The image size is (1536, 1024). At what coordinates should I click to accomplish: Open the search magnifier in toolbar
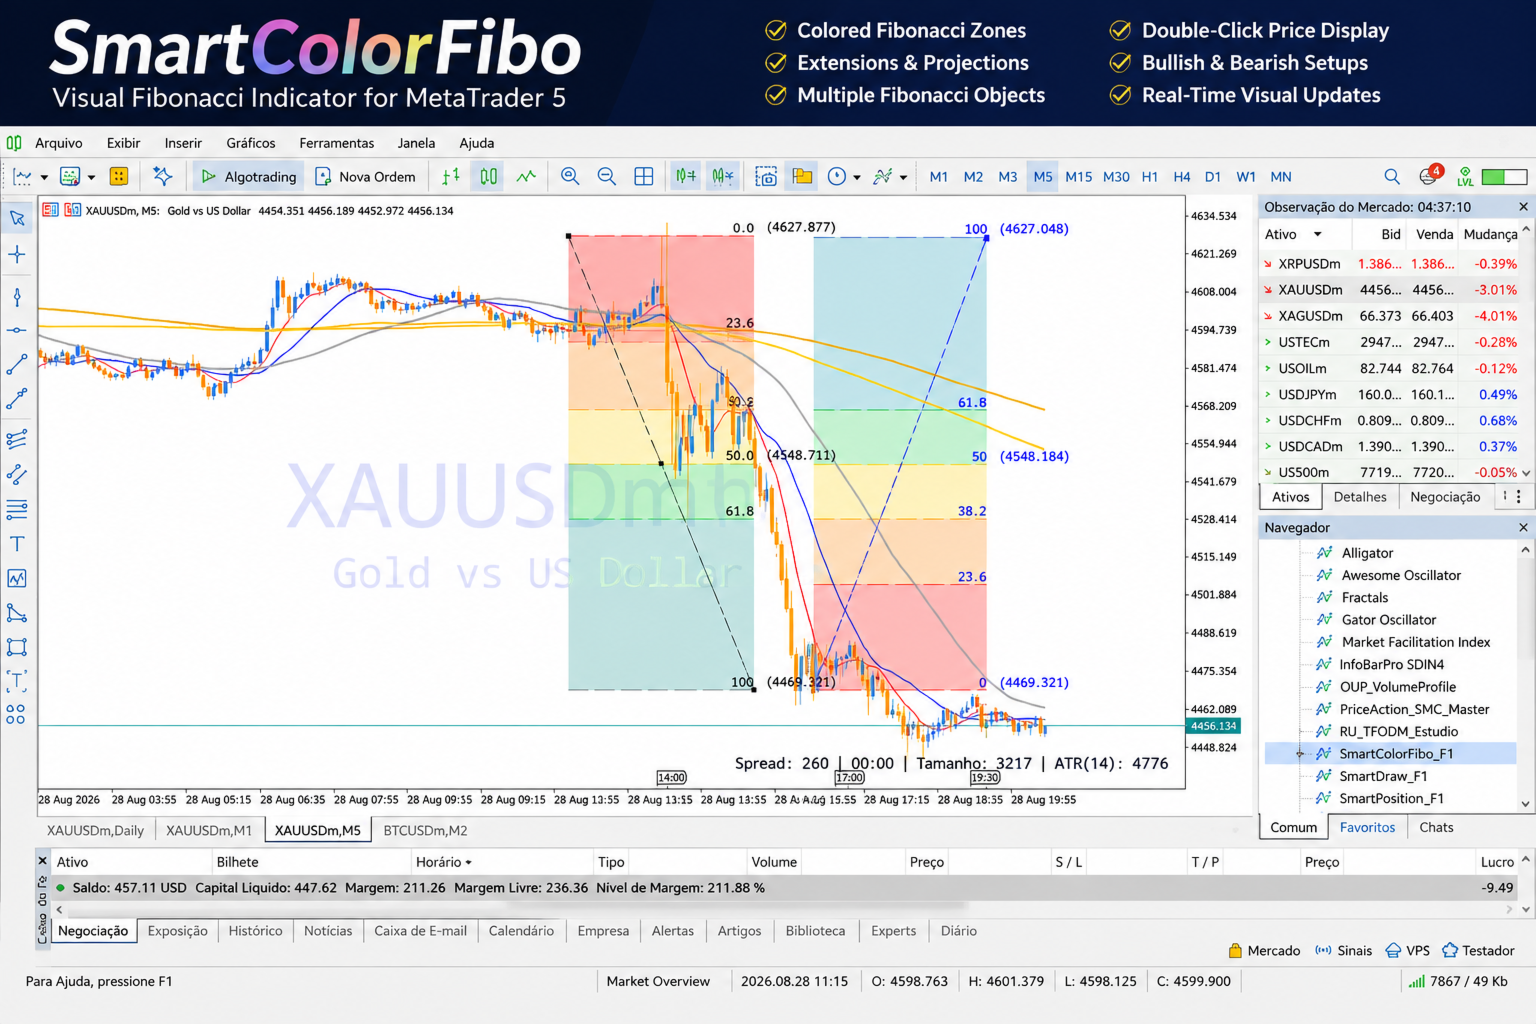point(1392,177)
